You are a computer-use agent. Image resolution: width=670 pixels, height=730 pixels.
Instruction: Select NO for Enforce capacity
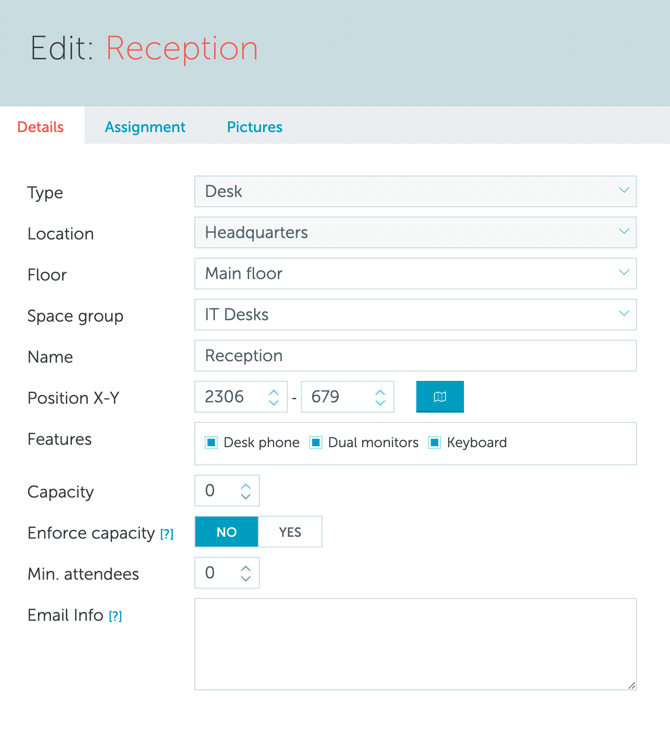(x=227, y=532)
